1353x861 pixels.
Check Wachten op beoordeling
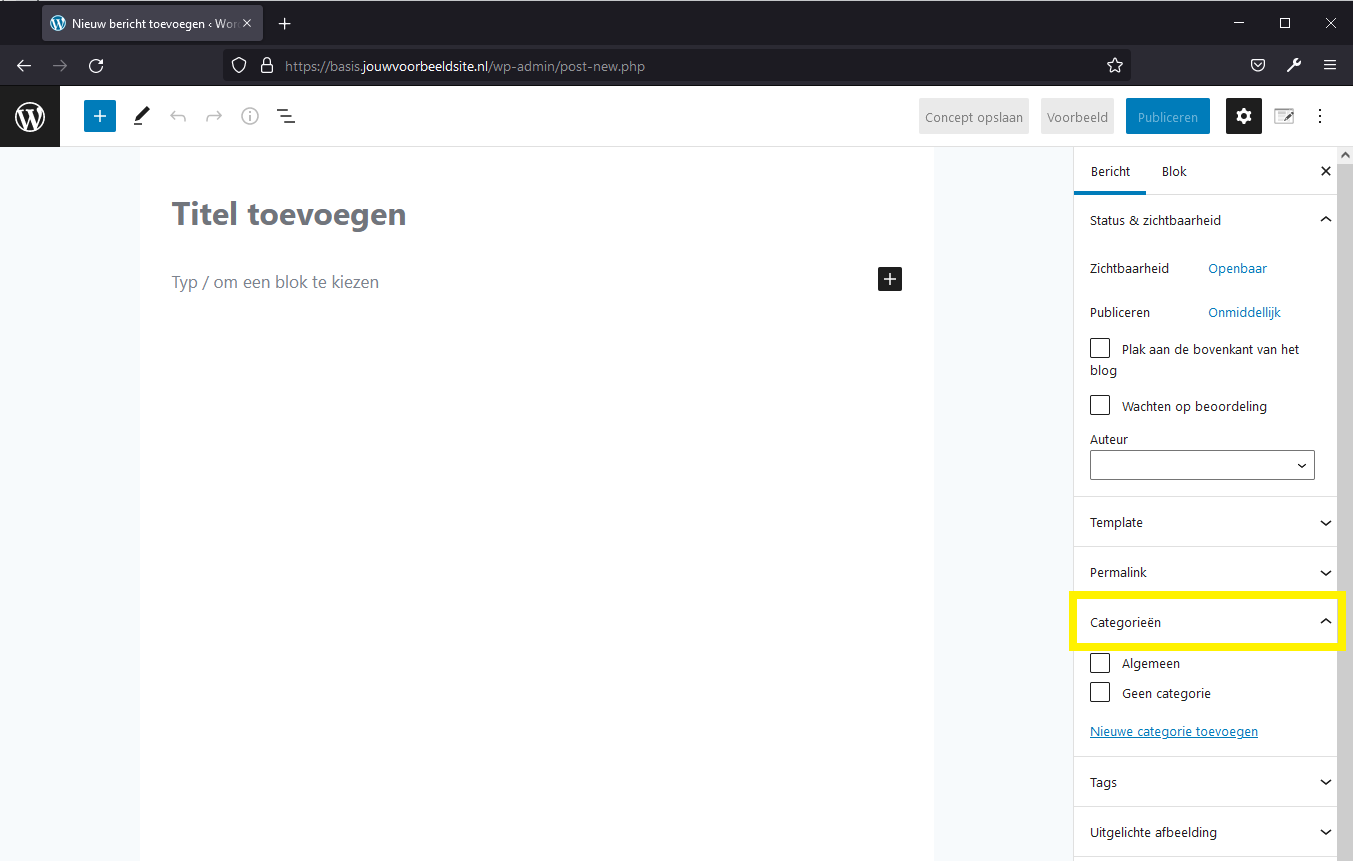point(1099,405)
